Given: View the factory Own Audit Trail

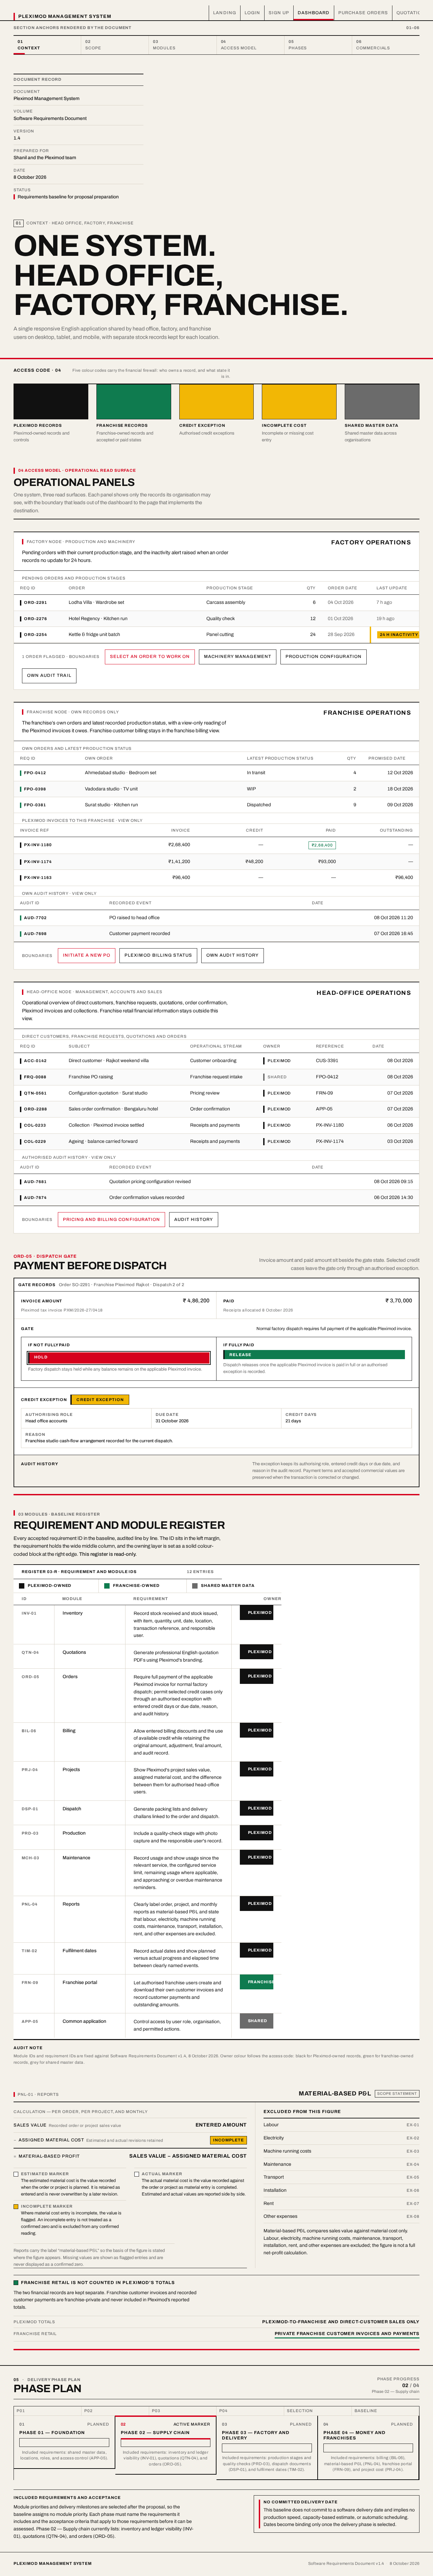Looking at the screenshot, I should tap(49, 676).
